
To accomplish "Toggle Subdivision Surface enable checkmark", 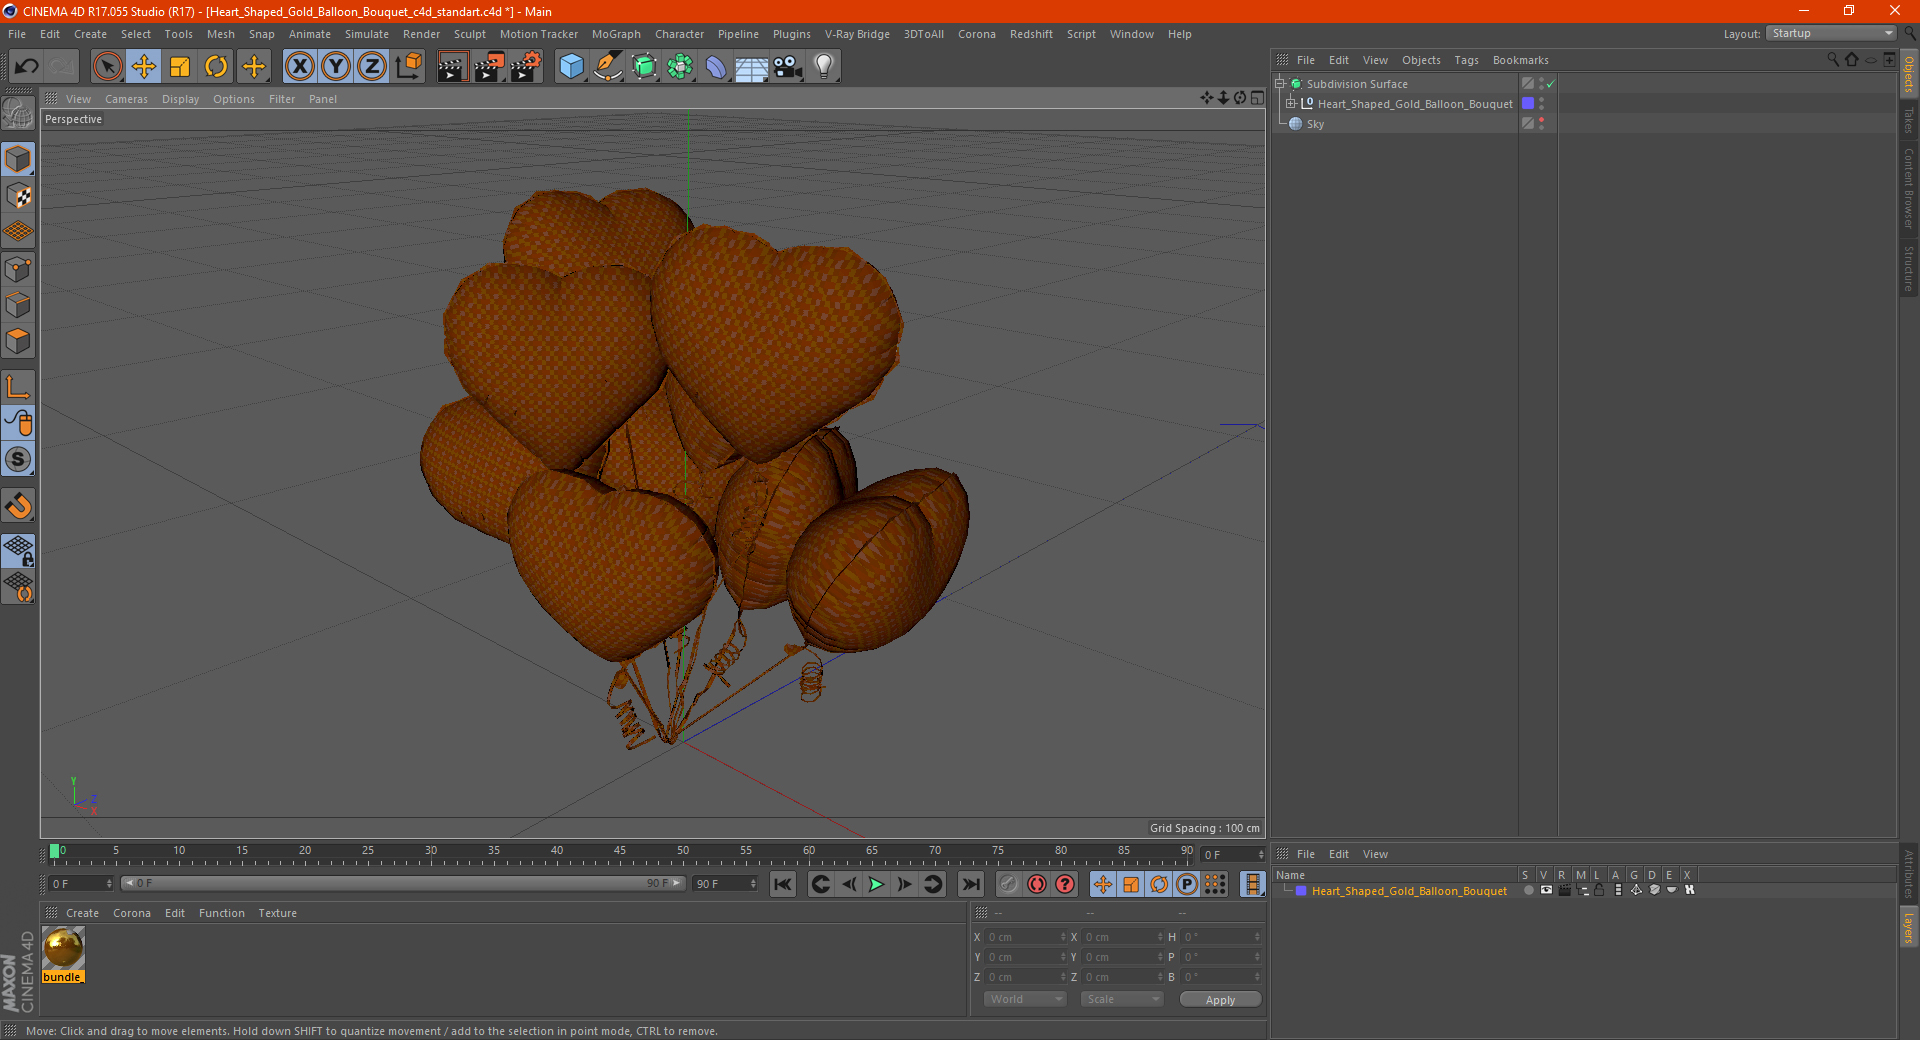I will tap(1550, 84).
